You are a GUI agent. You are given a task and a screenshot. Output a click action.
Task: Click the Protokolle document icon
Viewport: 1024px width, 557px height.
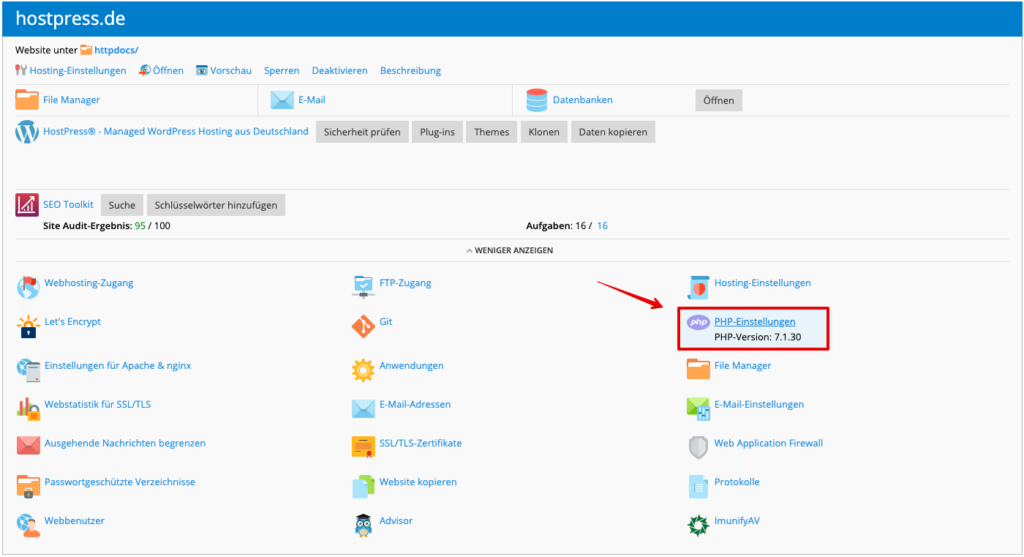click(698, 486)
